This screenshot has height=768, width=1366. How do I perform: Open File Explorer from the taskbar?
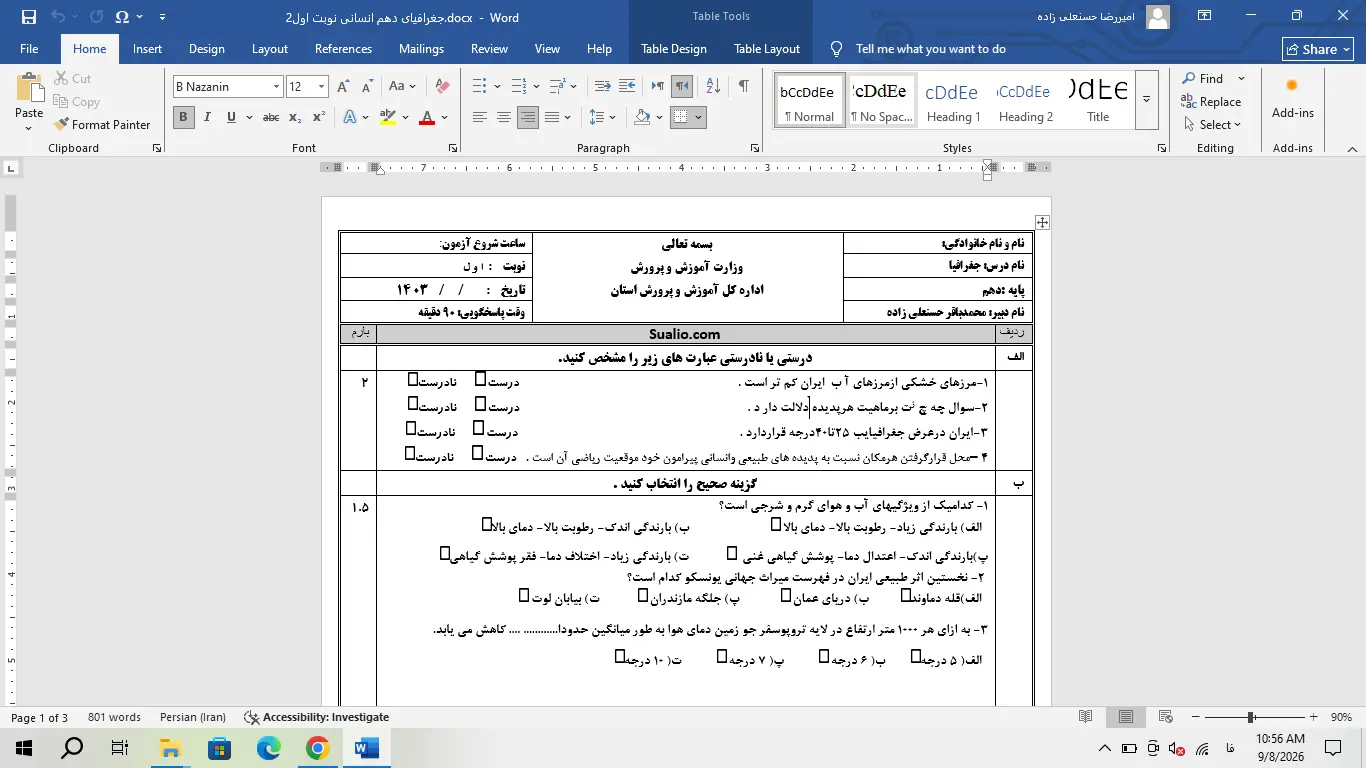click(x=171, y=747)
